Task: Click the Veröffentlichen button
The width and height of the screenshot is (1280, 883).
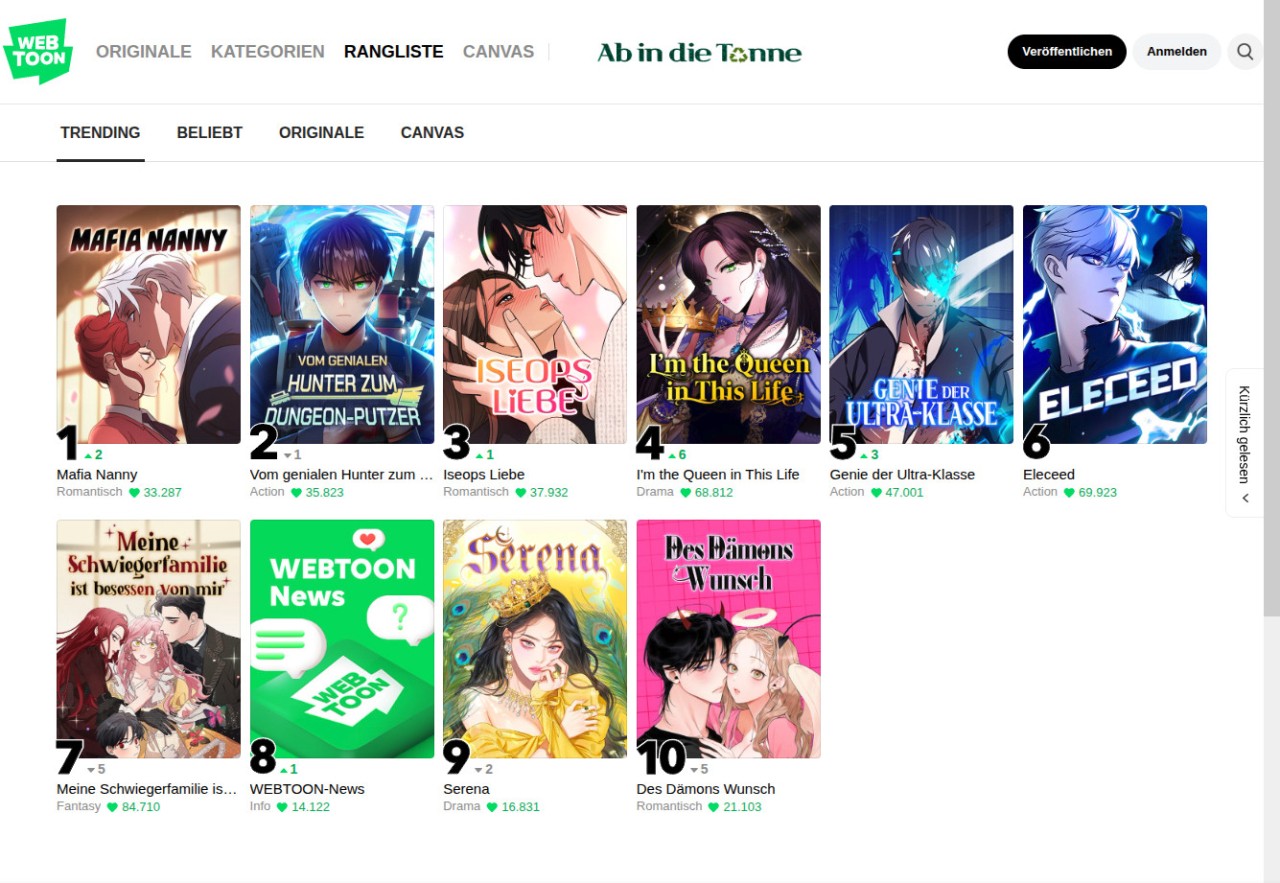Action: (1067, 51)
